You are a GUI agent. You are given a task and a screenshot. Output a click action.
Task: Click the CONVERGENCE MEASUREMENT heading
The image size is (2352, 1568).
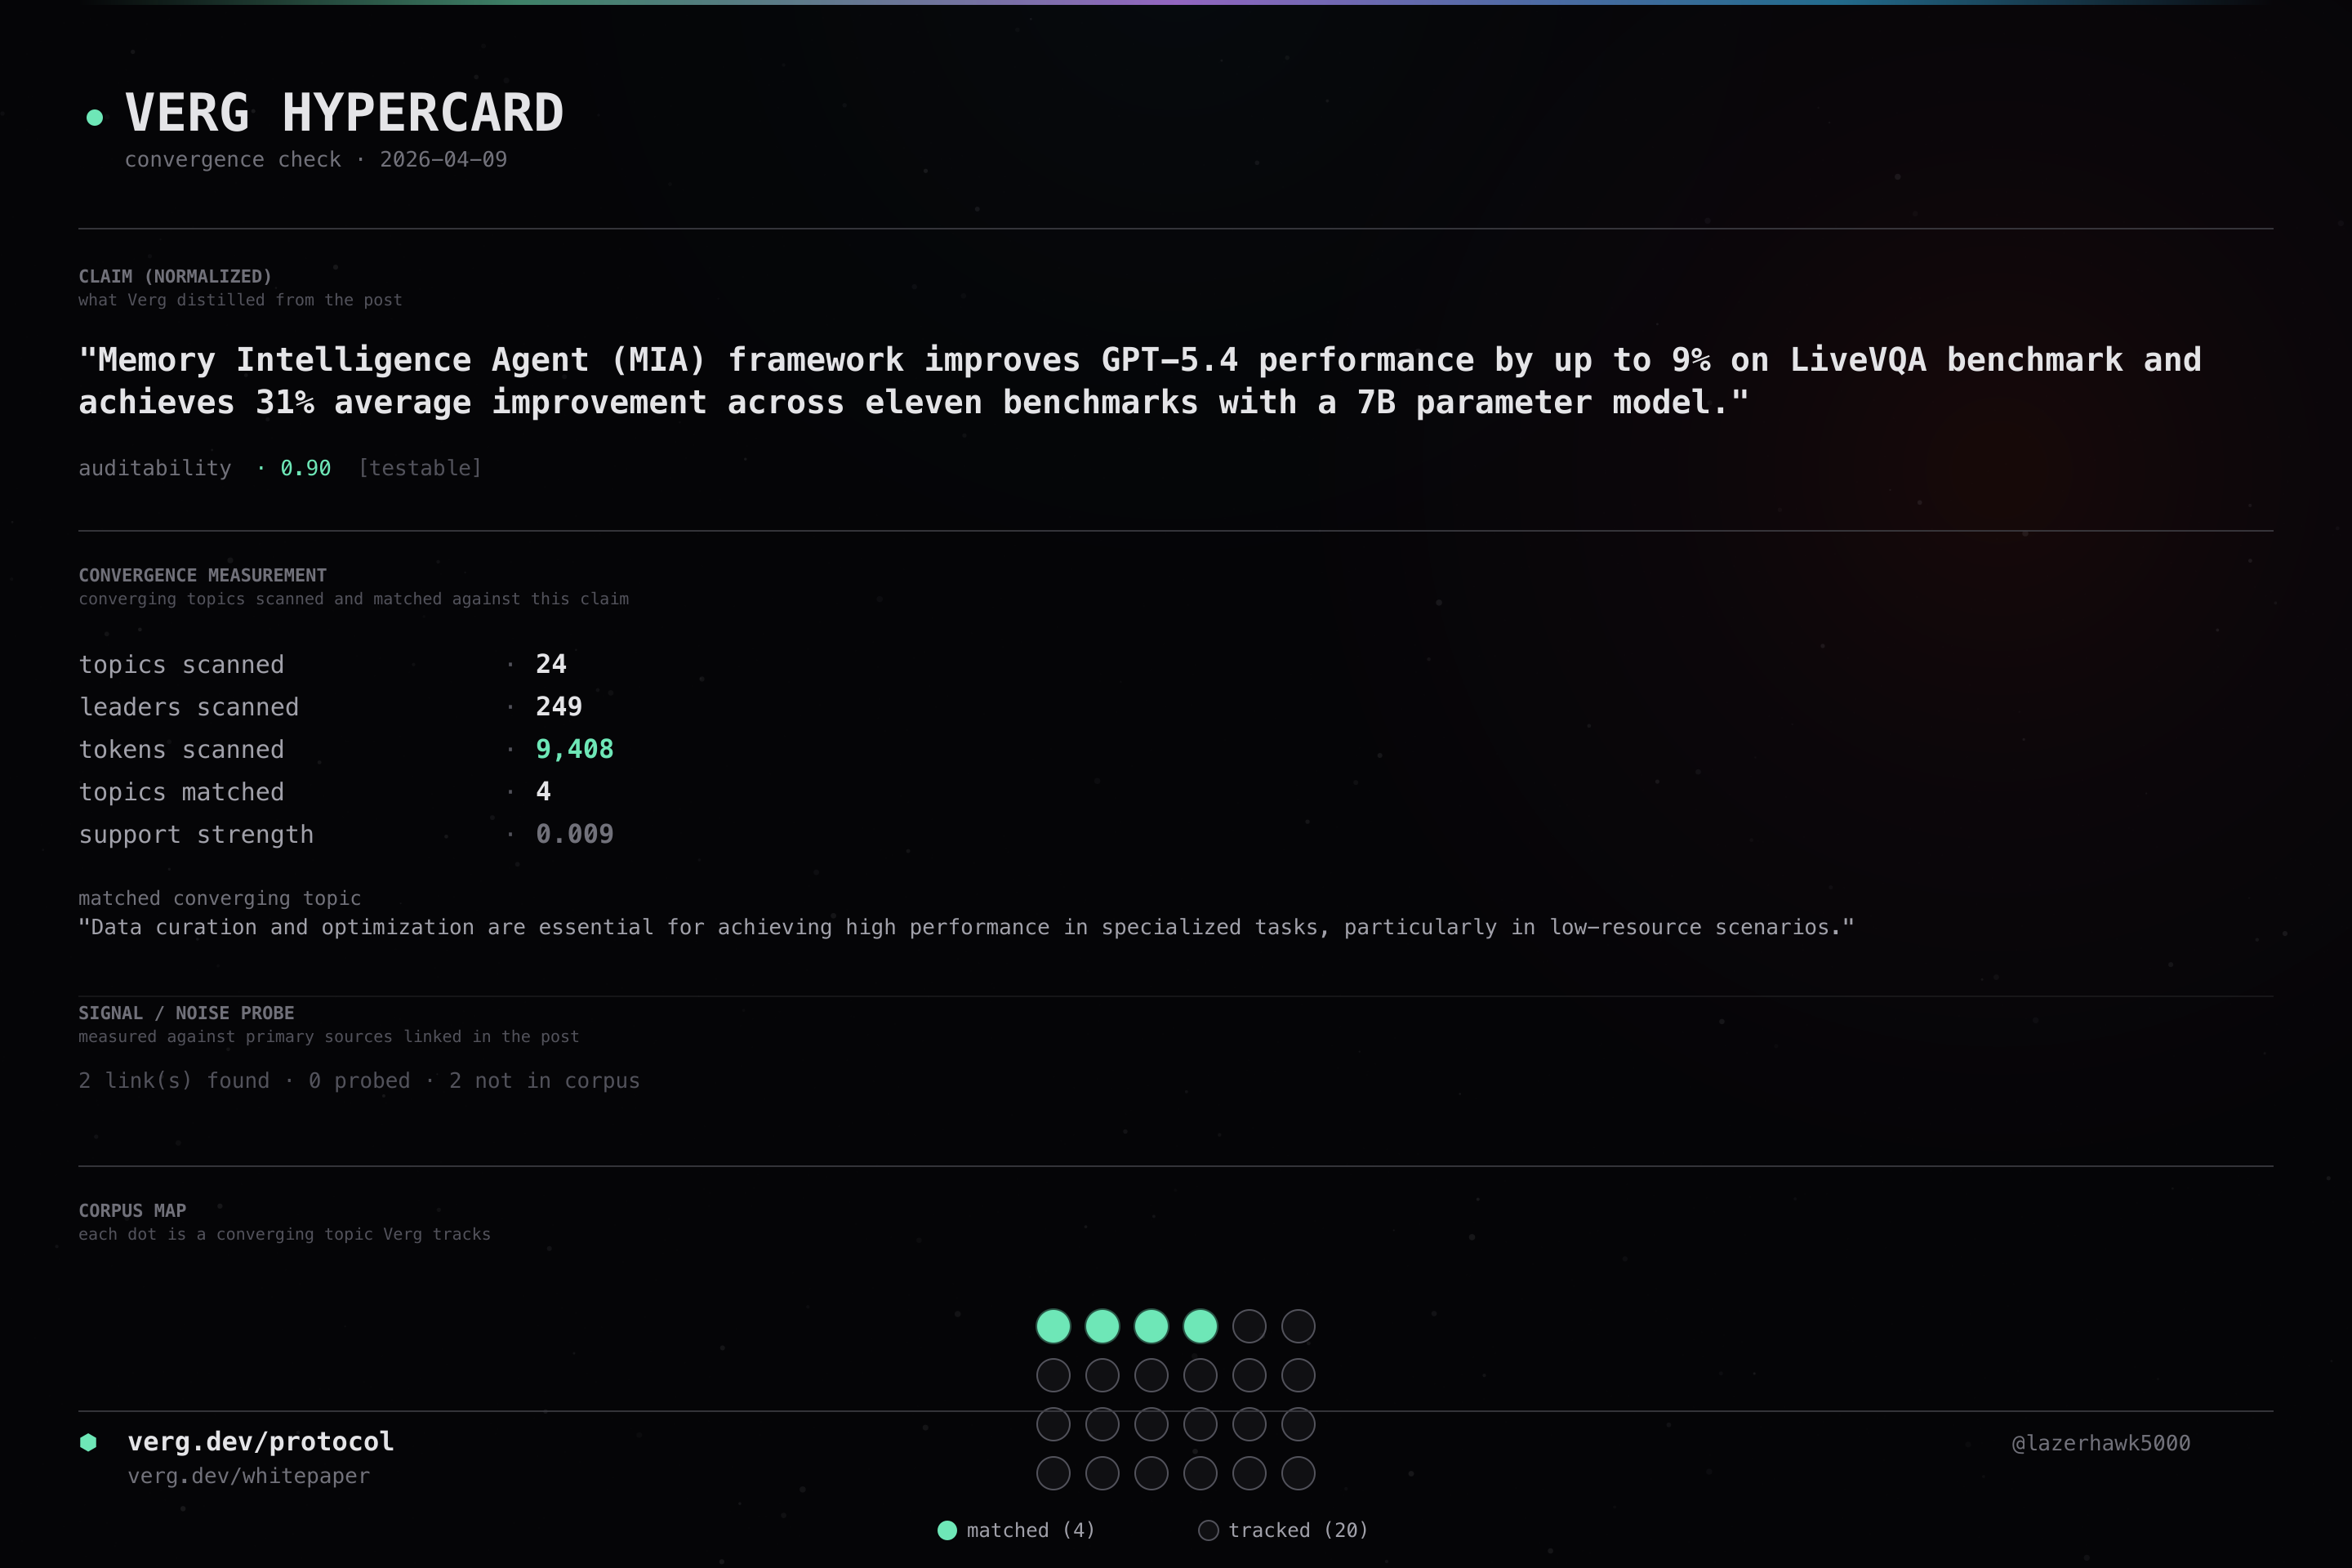pyautogui.click(x=203, y=575)
